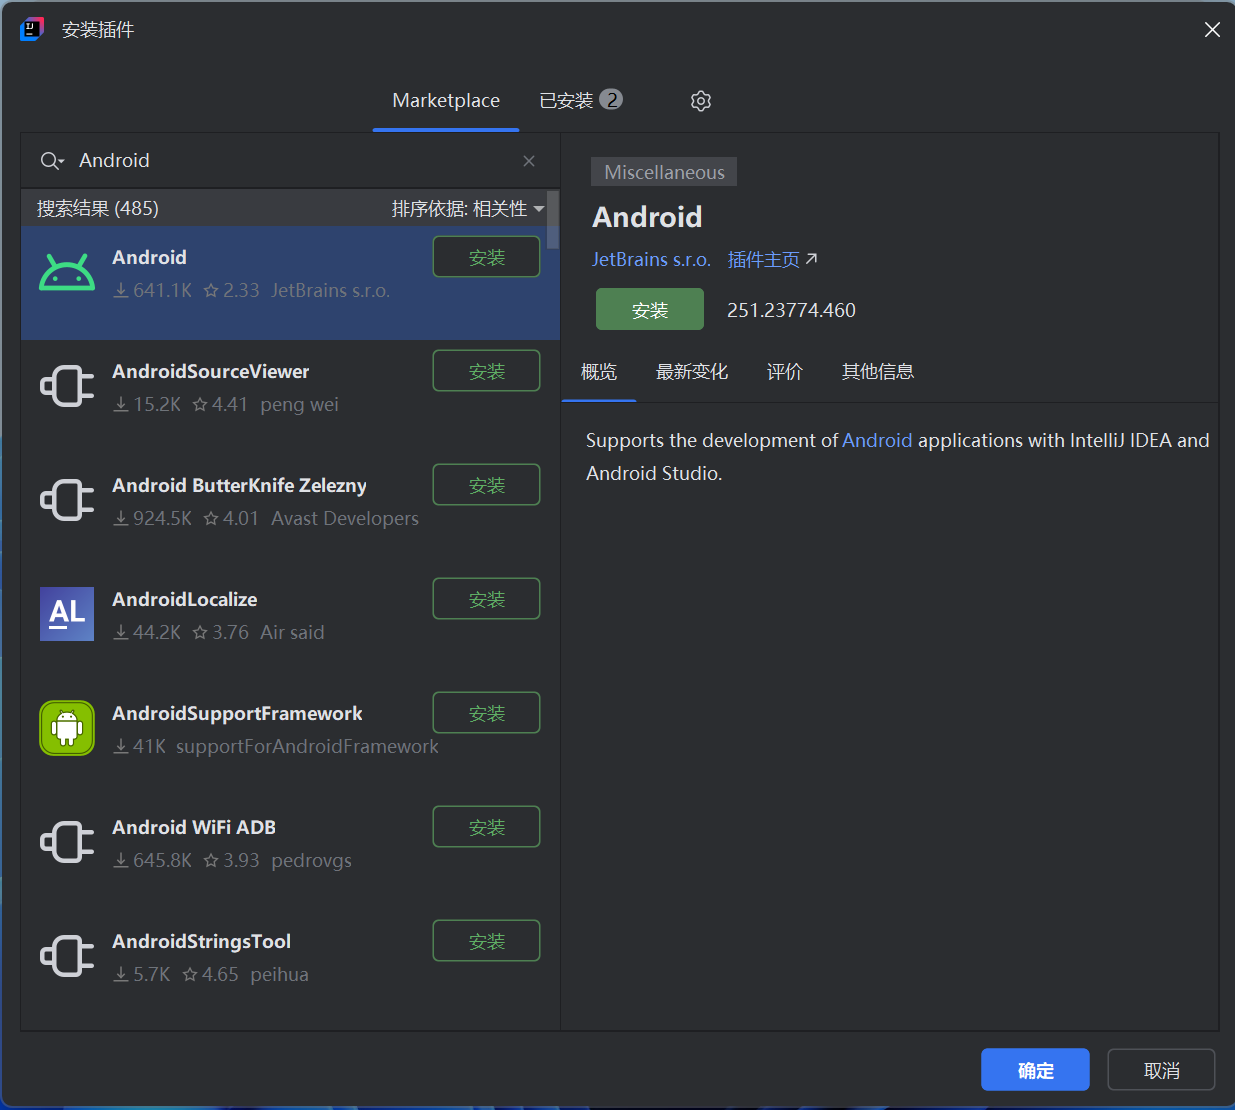Click the peng wei vendor text
This screenshot has width=1235, height=1110.
(x=299, y=405)
